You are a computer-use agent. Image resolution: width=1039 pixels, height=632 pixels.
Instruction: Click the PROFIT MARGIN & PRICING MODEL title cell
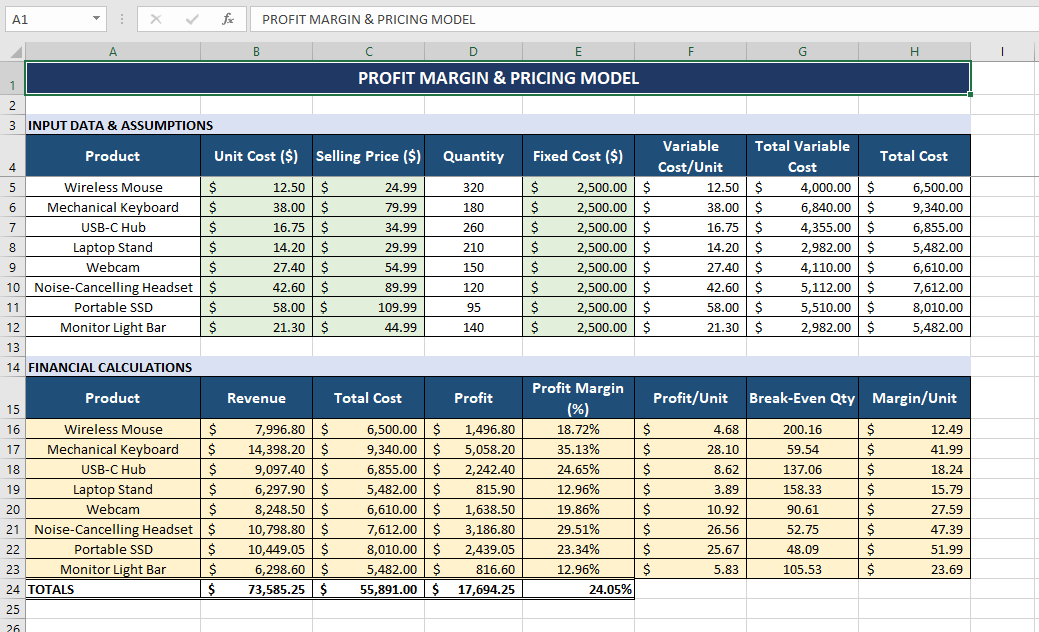coord(498,78)
